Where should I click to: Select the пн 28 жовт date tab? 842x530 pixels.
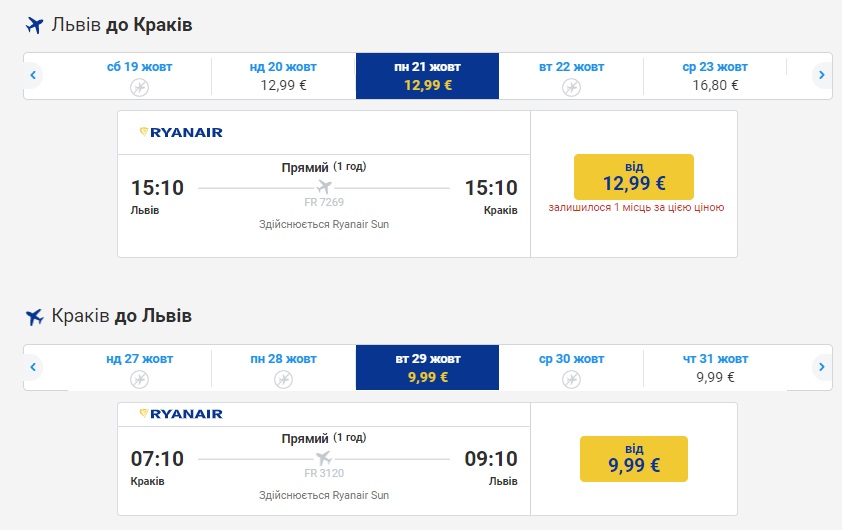(283, 367)
